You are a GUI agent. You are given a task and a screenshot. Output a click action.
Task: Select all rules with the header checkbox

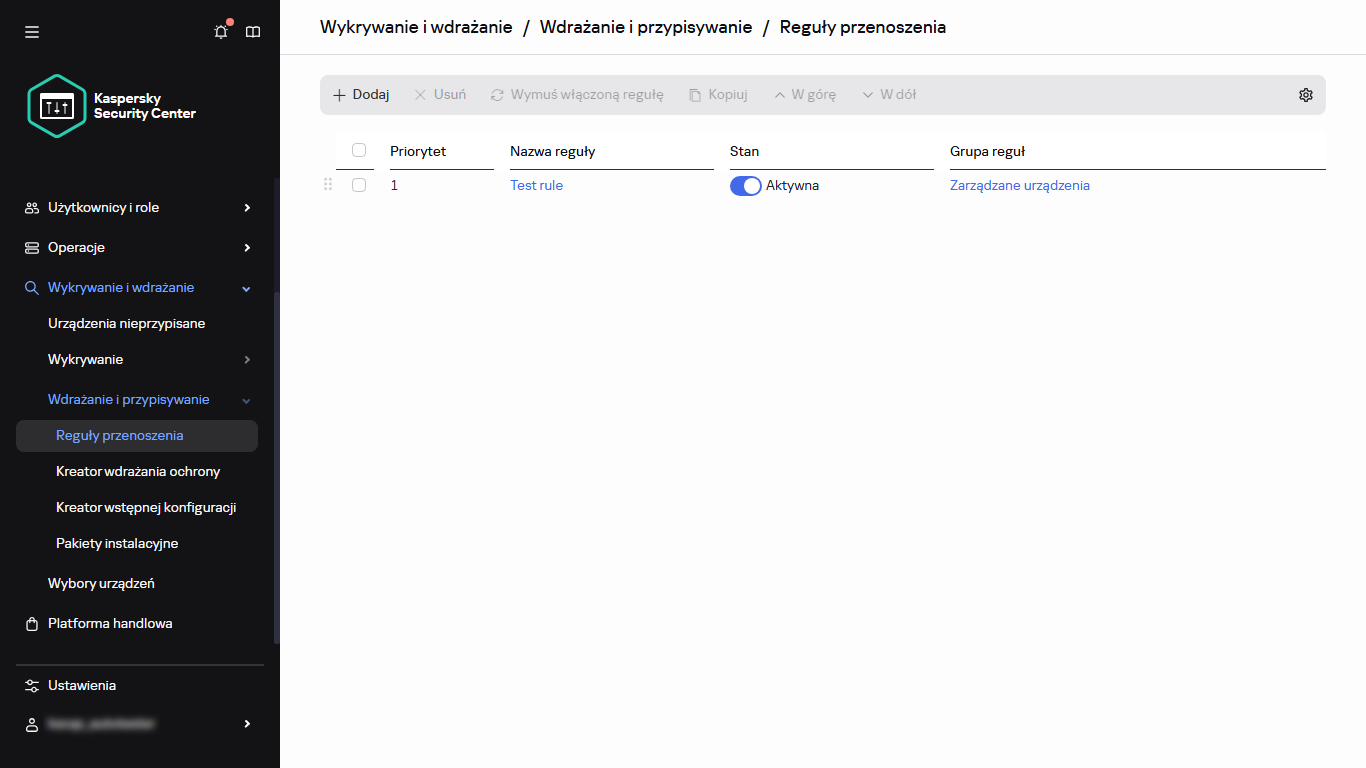[357, 149]
